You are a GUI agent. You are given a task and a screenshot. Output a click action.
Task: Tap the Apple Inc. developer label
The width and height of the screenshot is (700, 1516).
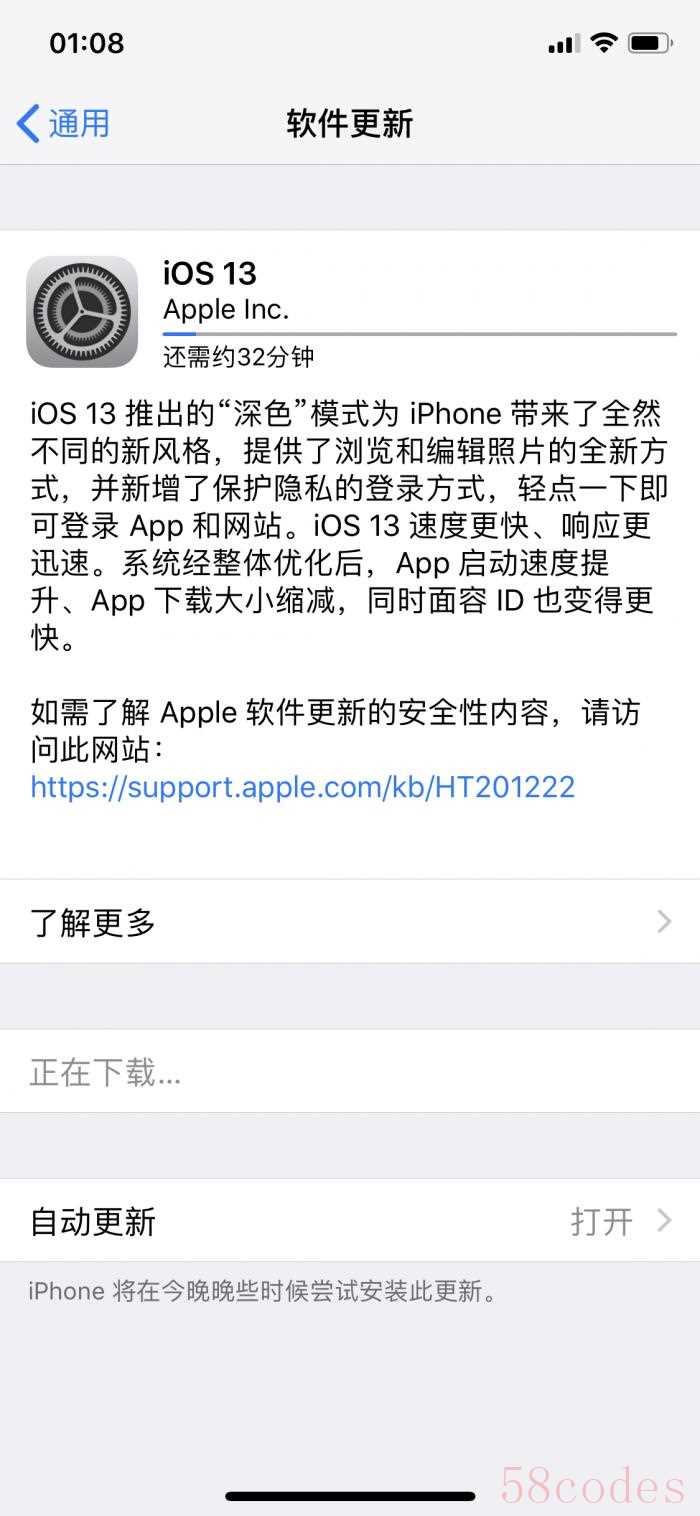click(226, 310)
